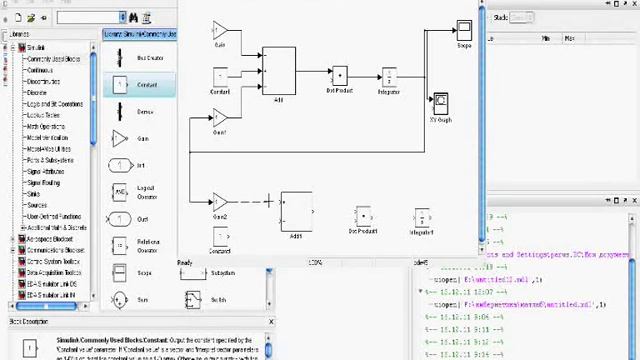Select the Sum block icon in library
The width and height of the screenshot is (640, 360).
119,300
